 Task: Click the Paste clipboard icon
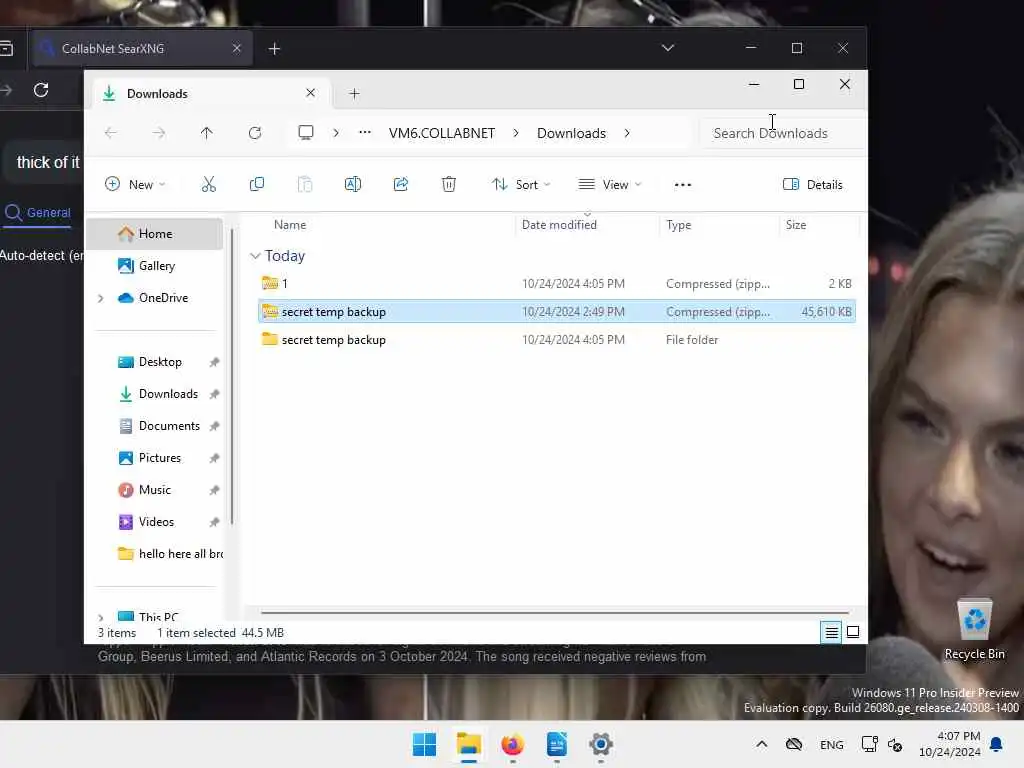[x=305, y=185]
